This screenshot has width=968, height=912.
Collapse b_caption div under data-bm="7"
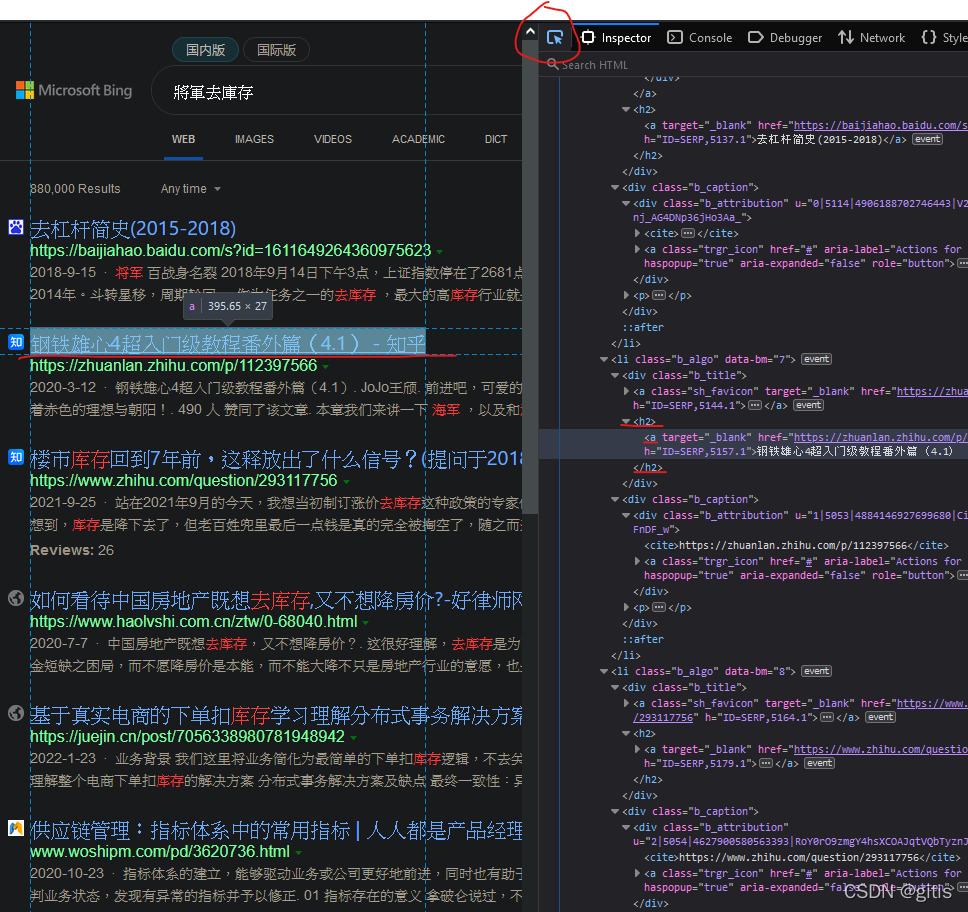[x=615, y=500]
